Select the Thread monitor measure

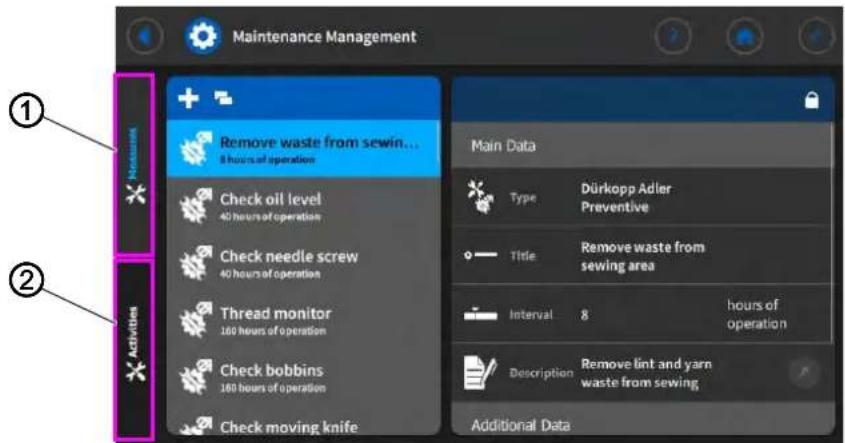point(304,321)
